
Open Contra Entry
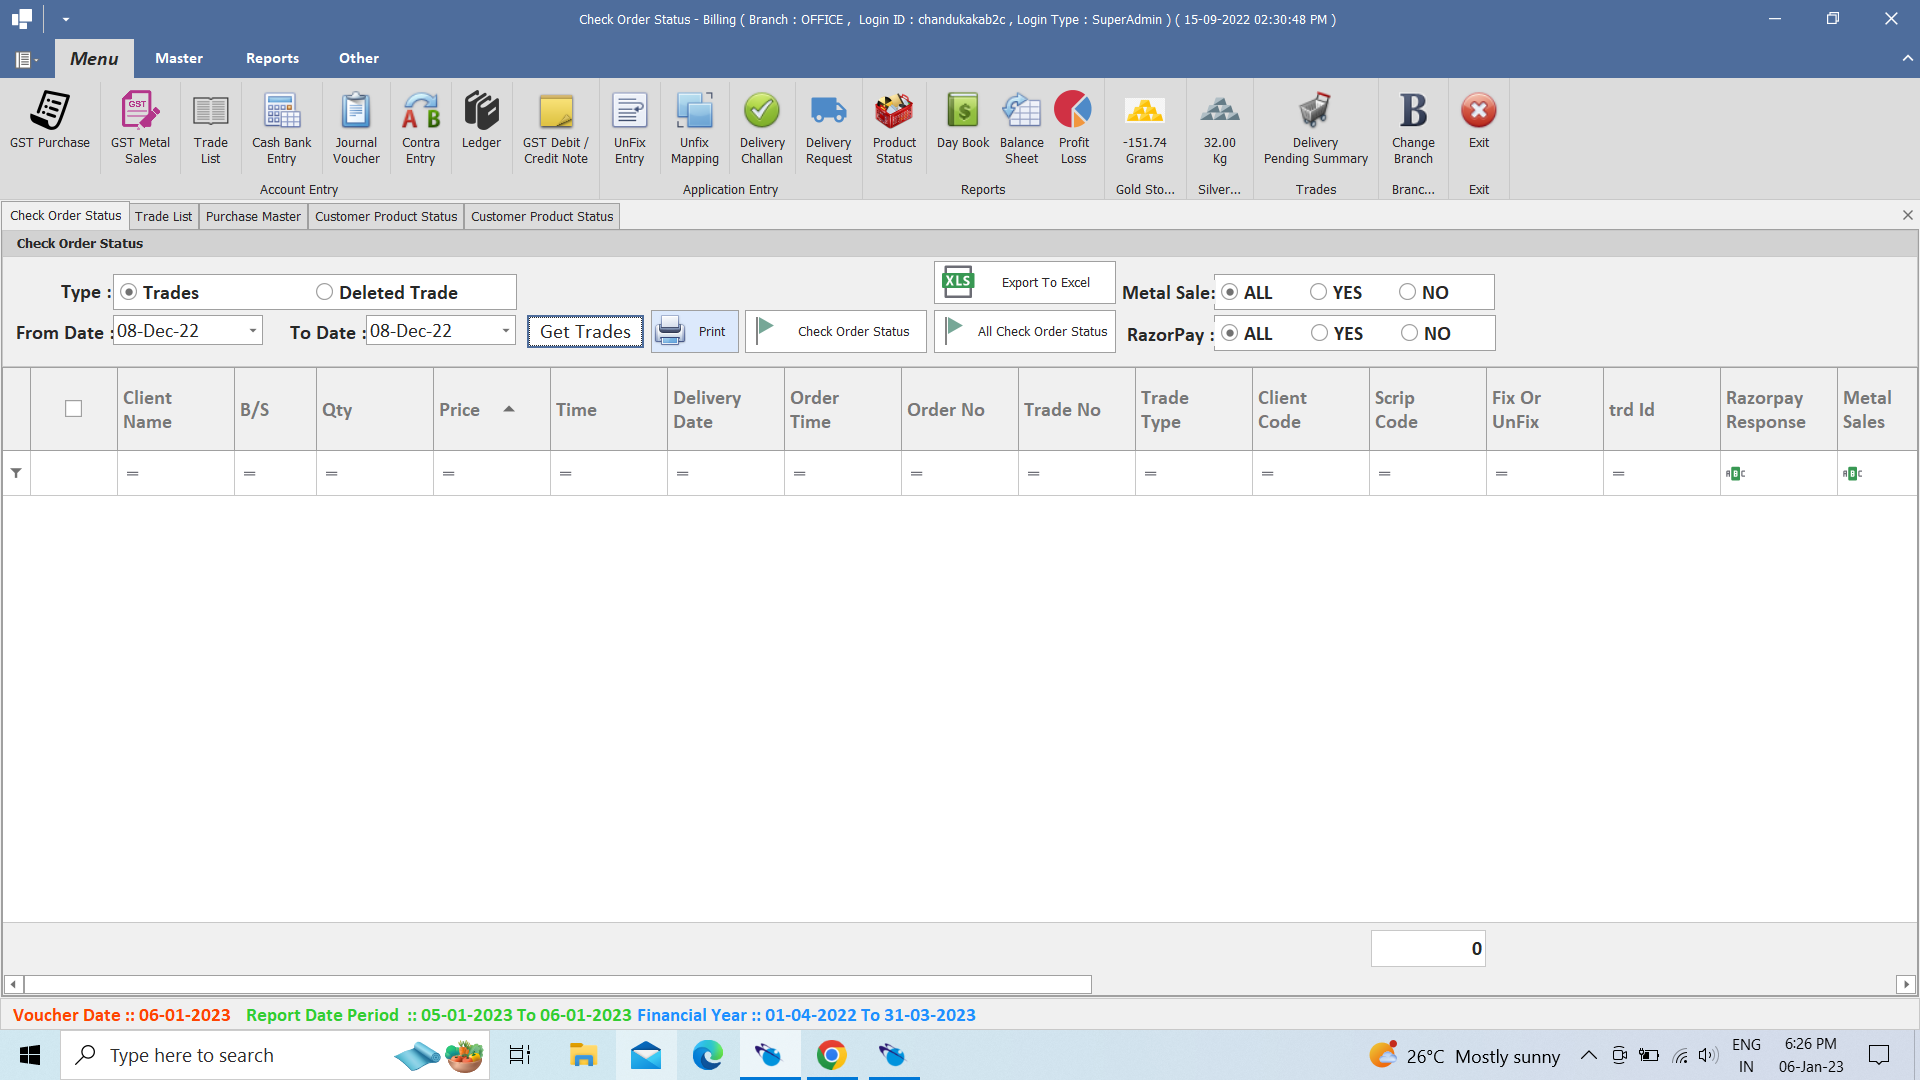(421, 128)
